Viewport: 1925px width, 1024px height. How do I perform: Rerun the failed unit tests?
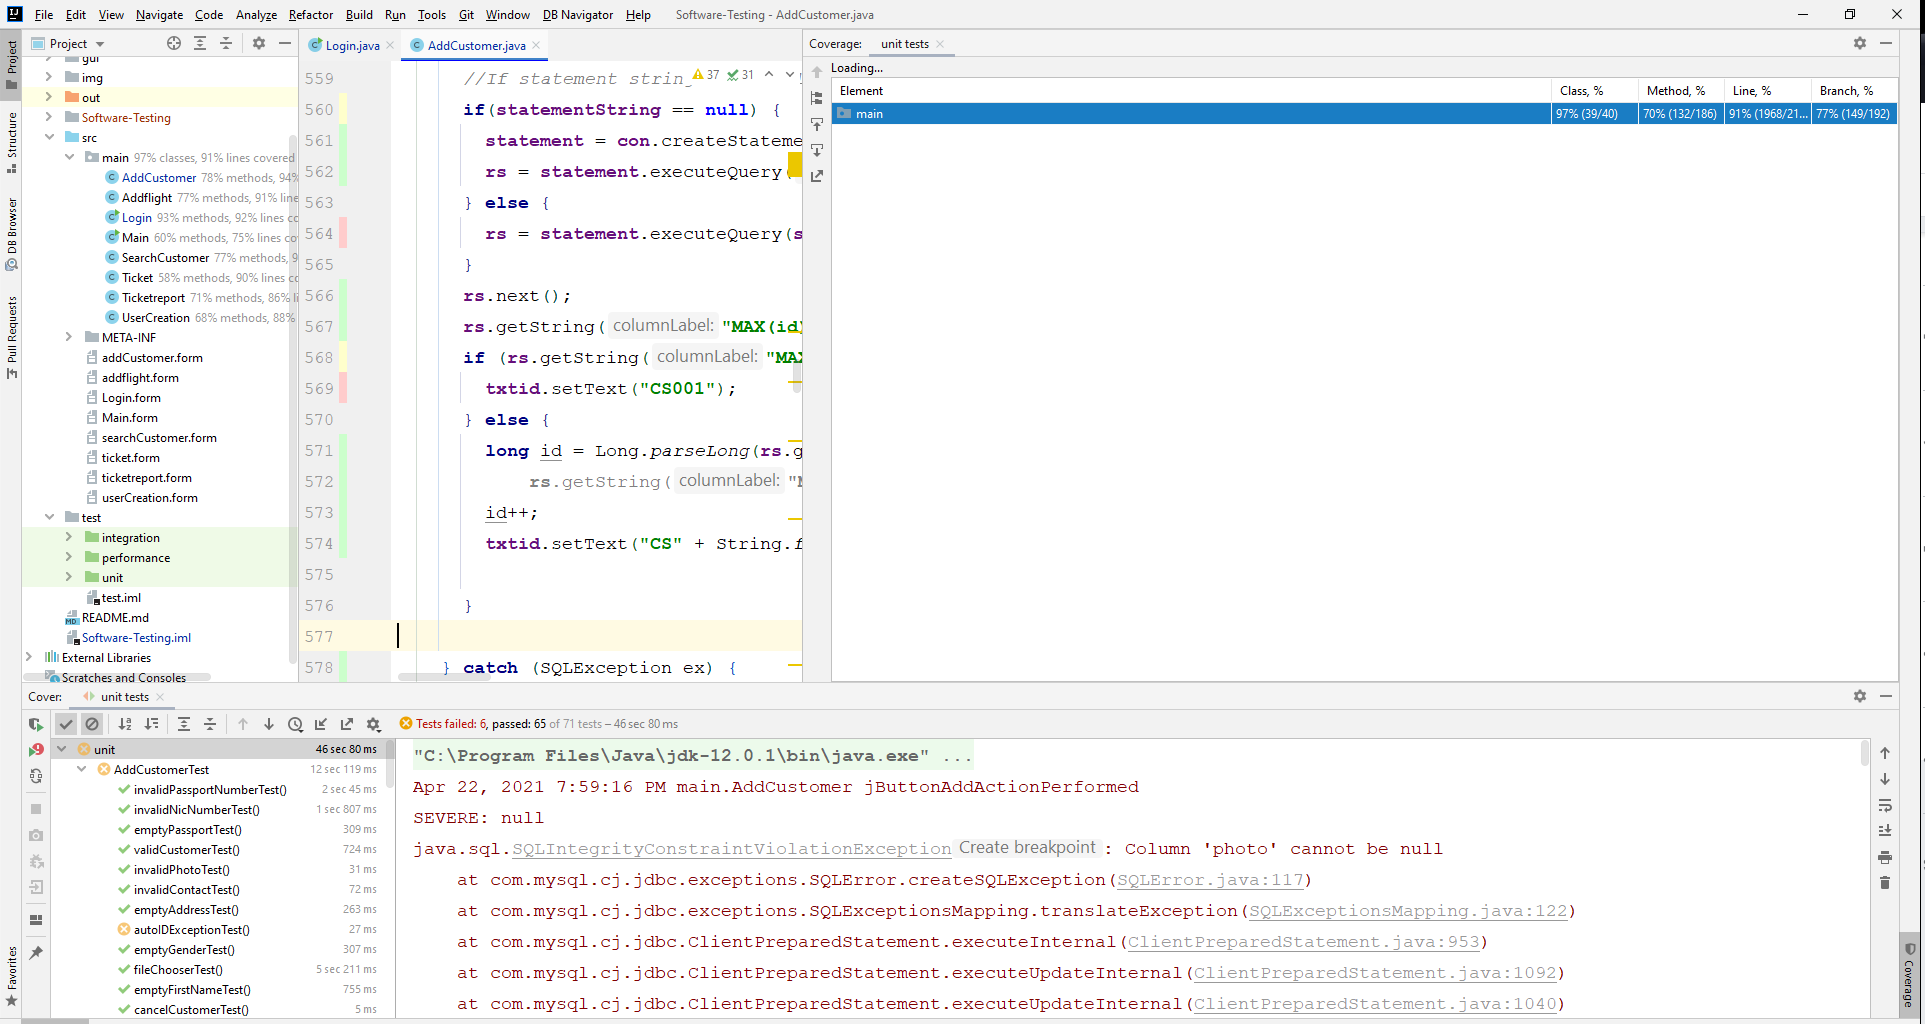(36, 748)
